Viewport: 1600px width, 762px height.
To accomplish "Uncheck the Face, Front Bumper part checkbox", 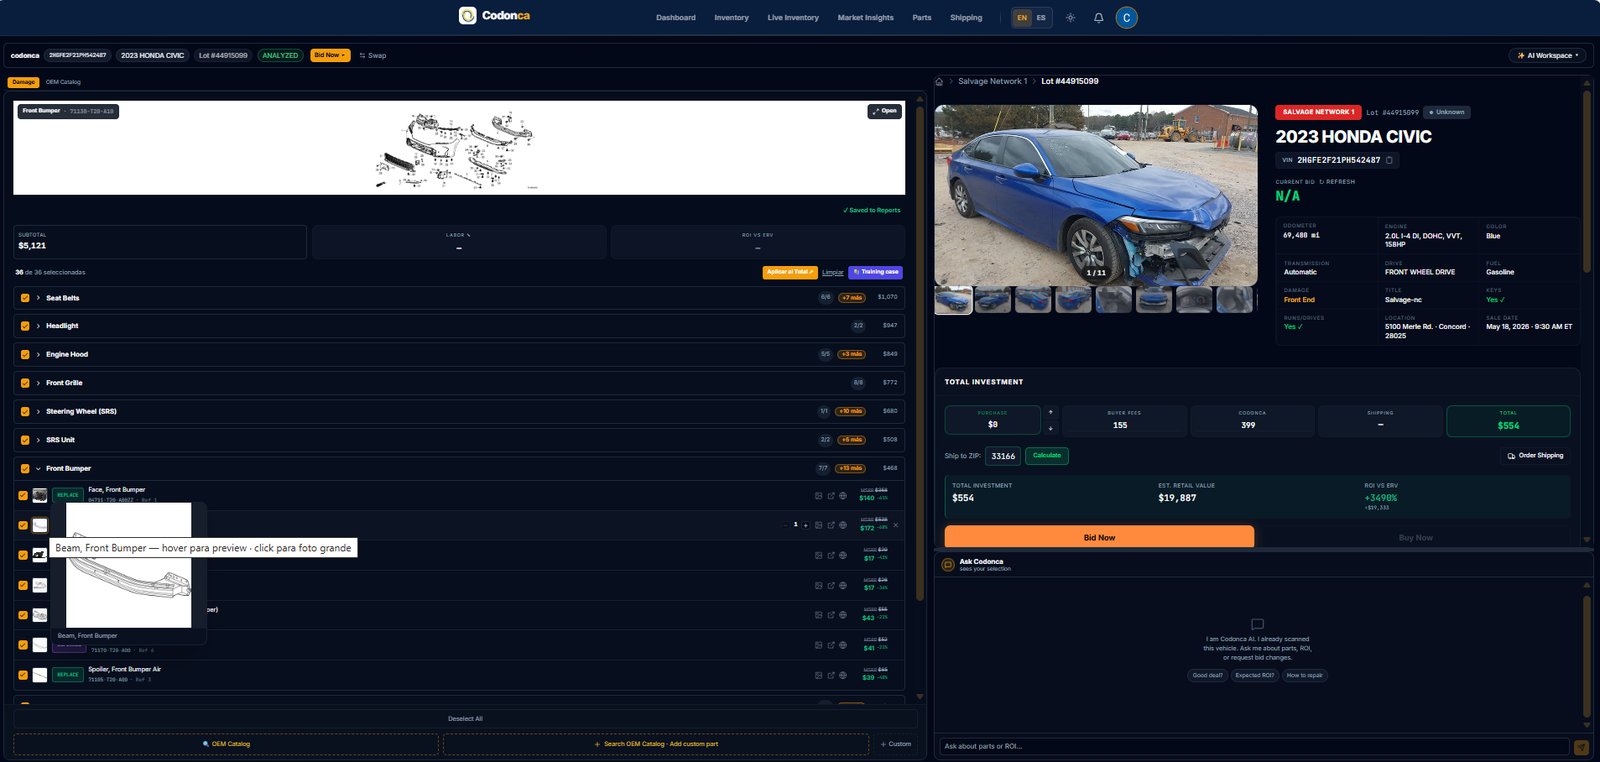I will point(23,495).
